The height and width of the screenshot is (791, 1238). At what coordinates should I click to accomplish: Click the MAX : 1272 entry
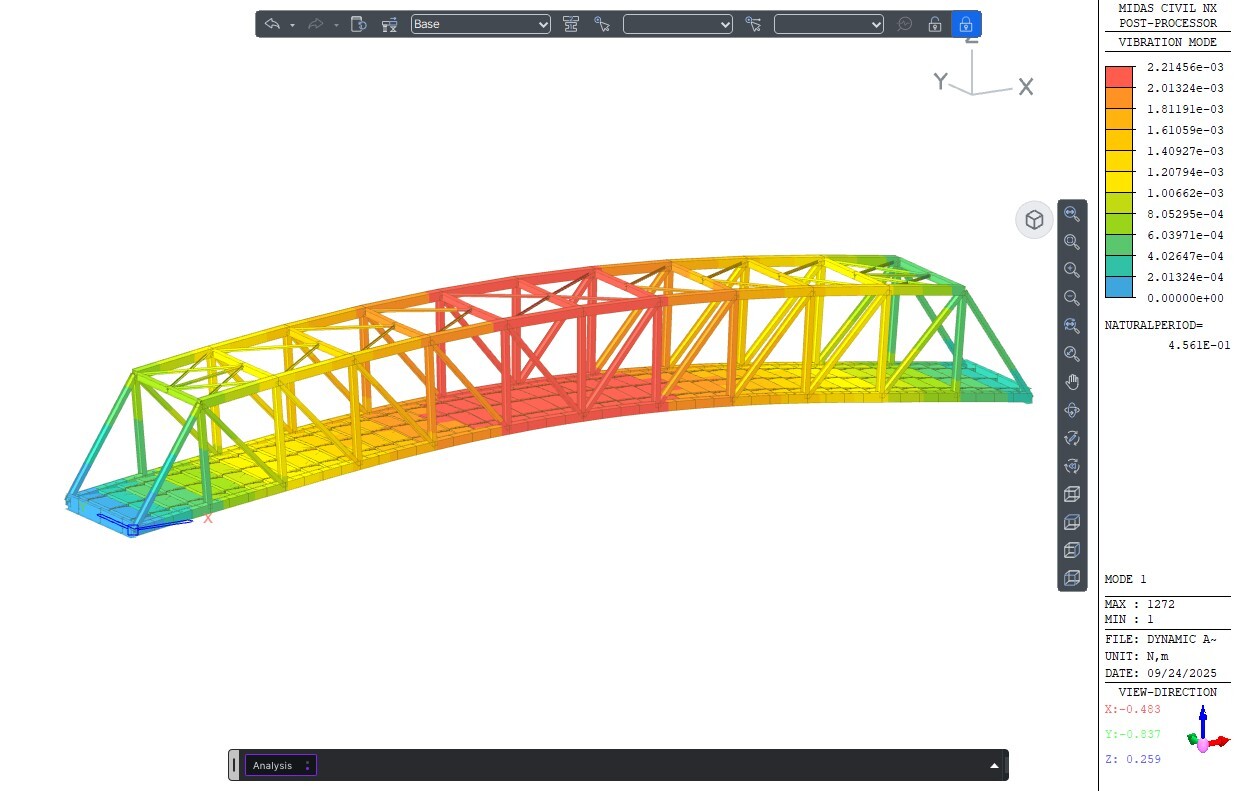coord(1139,604)
